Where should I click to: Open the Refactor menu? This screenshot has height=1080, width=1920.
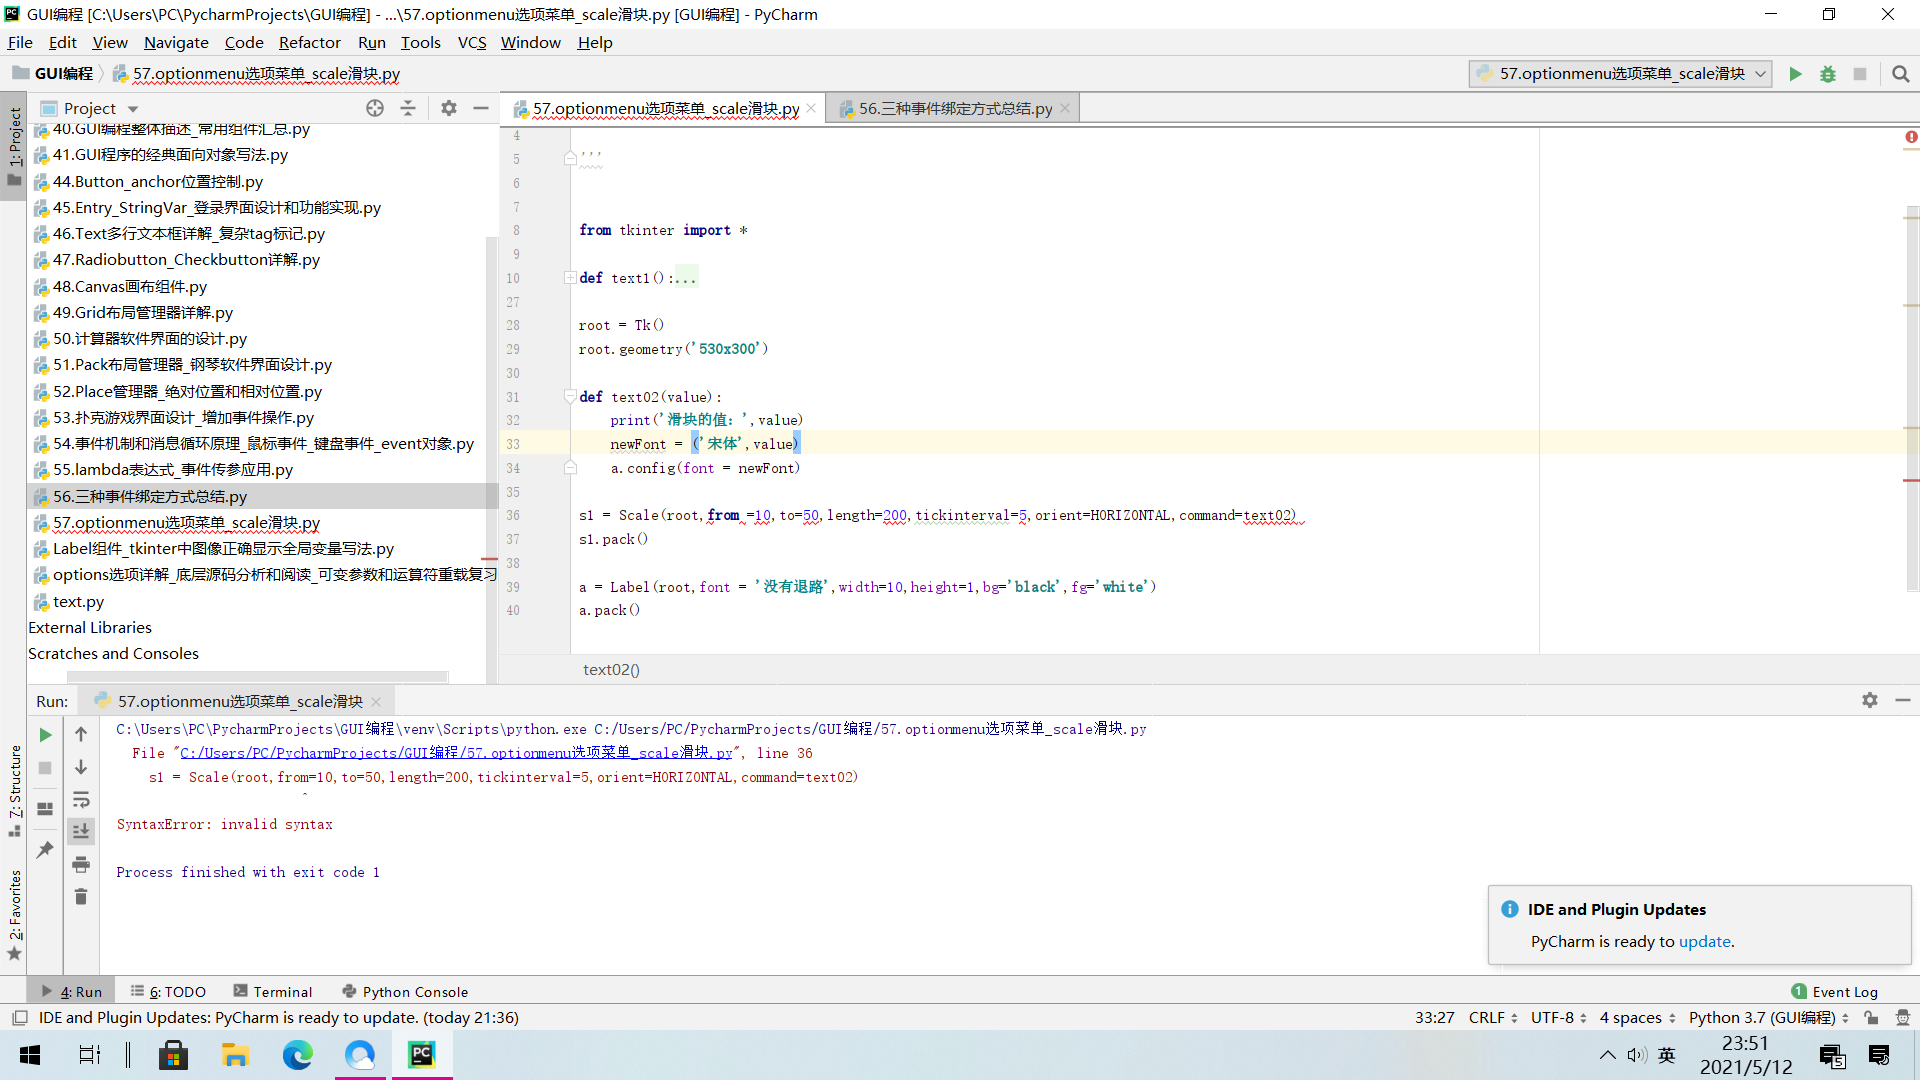click(x=309, y=42)
